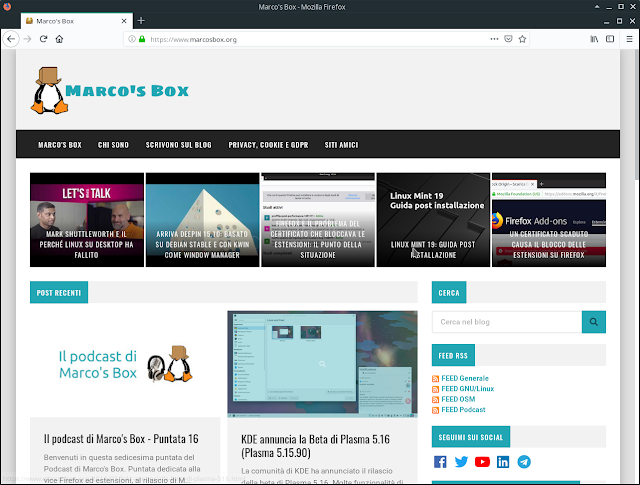Click the blog search magnifier button
640x485 pixels.
(594, 322)
